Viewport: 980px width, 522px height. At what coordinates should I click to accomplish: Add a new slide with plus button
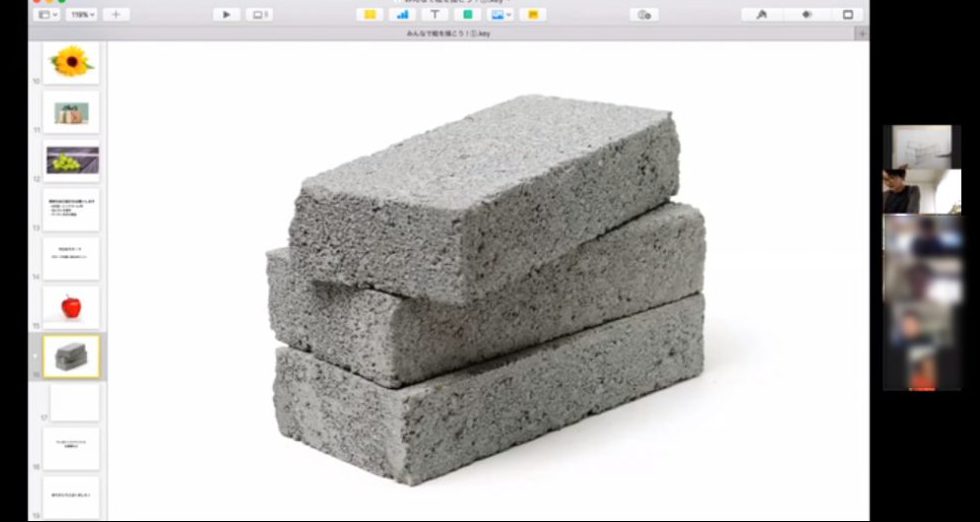[116, 14]
